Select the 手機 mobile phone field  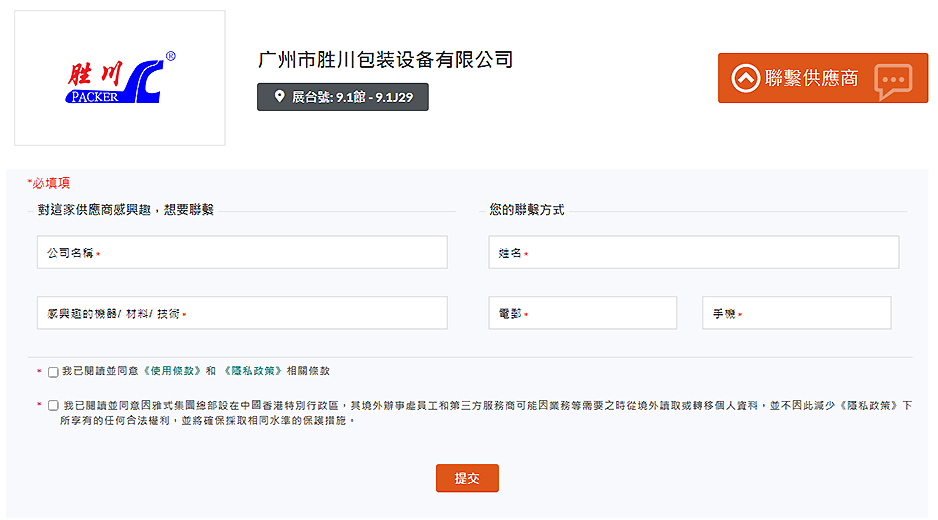click(x=797, y=313)
